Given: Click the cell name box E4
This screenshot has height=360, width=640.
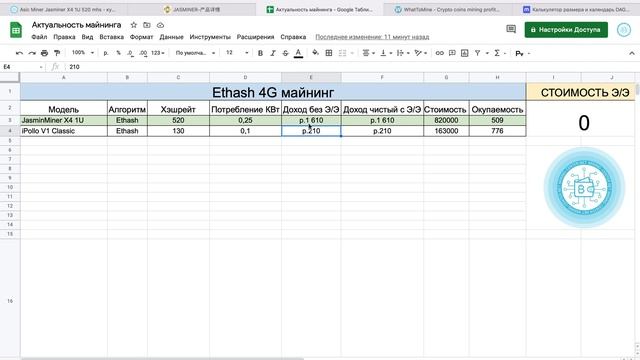Looking at the screenshot, I should tap(22, 67).
